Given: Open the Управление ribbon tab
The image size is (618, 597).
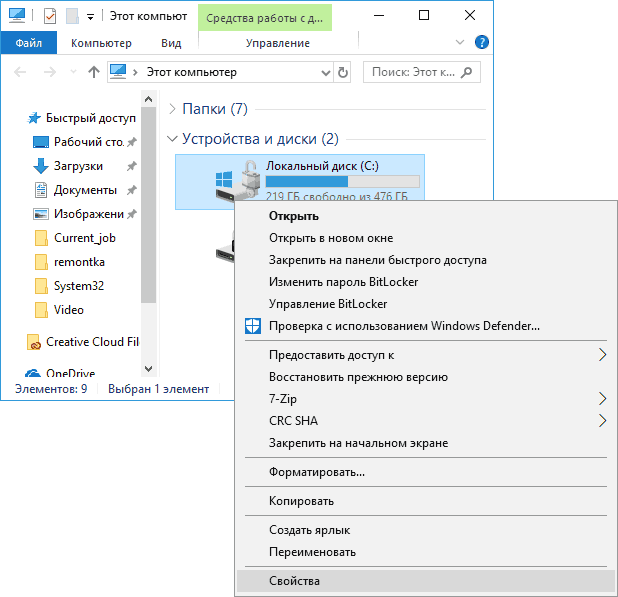Looking at the screenshot, I should pyautogui.click(x=277, y=43).
